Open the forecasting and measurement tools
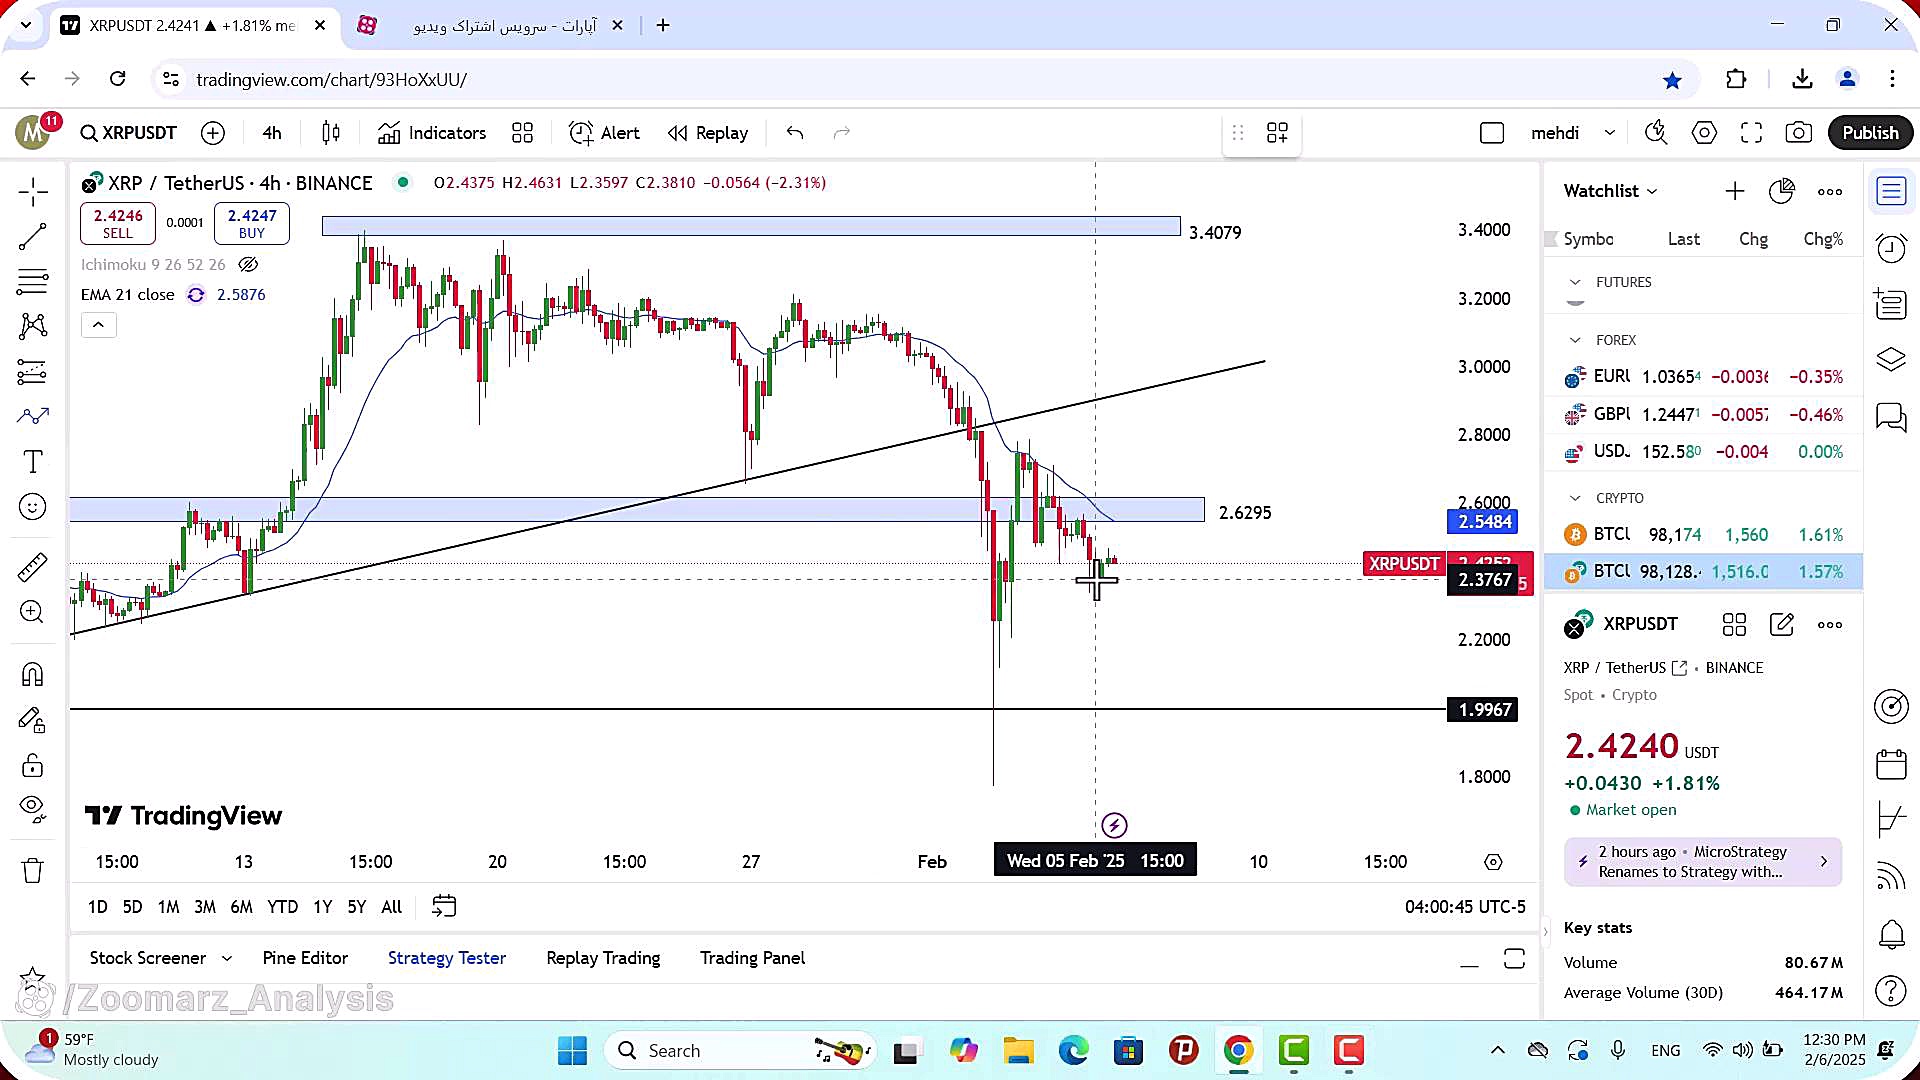The image size is (1920, 1080). click(32, 371)
